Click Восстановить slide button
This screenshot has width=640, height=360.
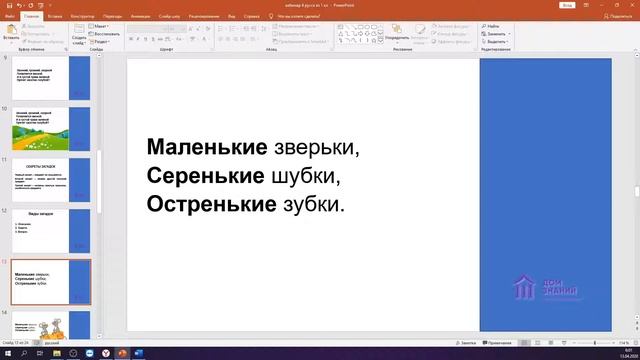click(104, 34)
